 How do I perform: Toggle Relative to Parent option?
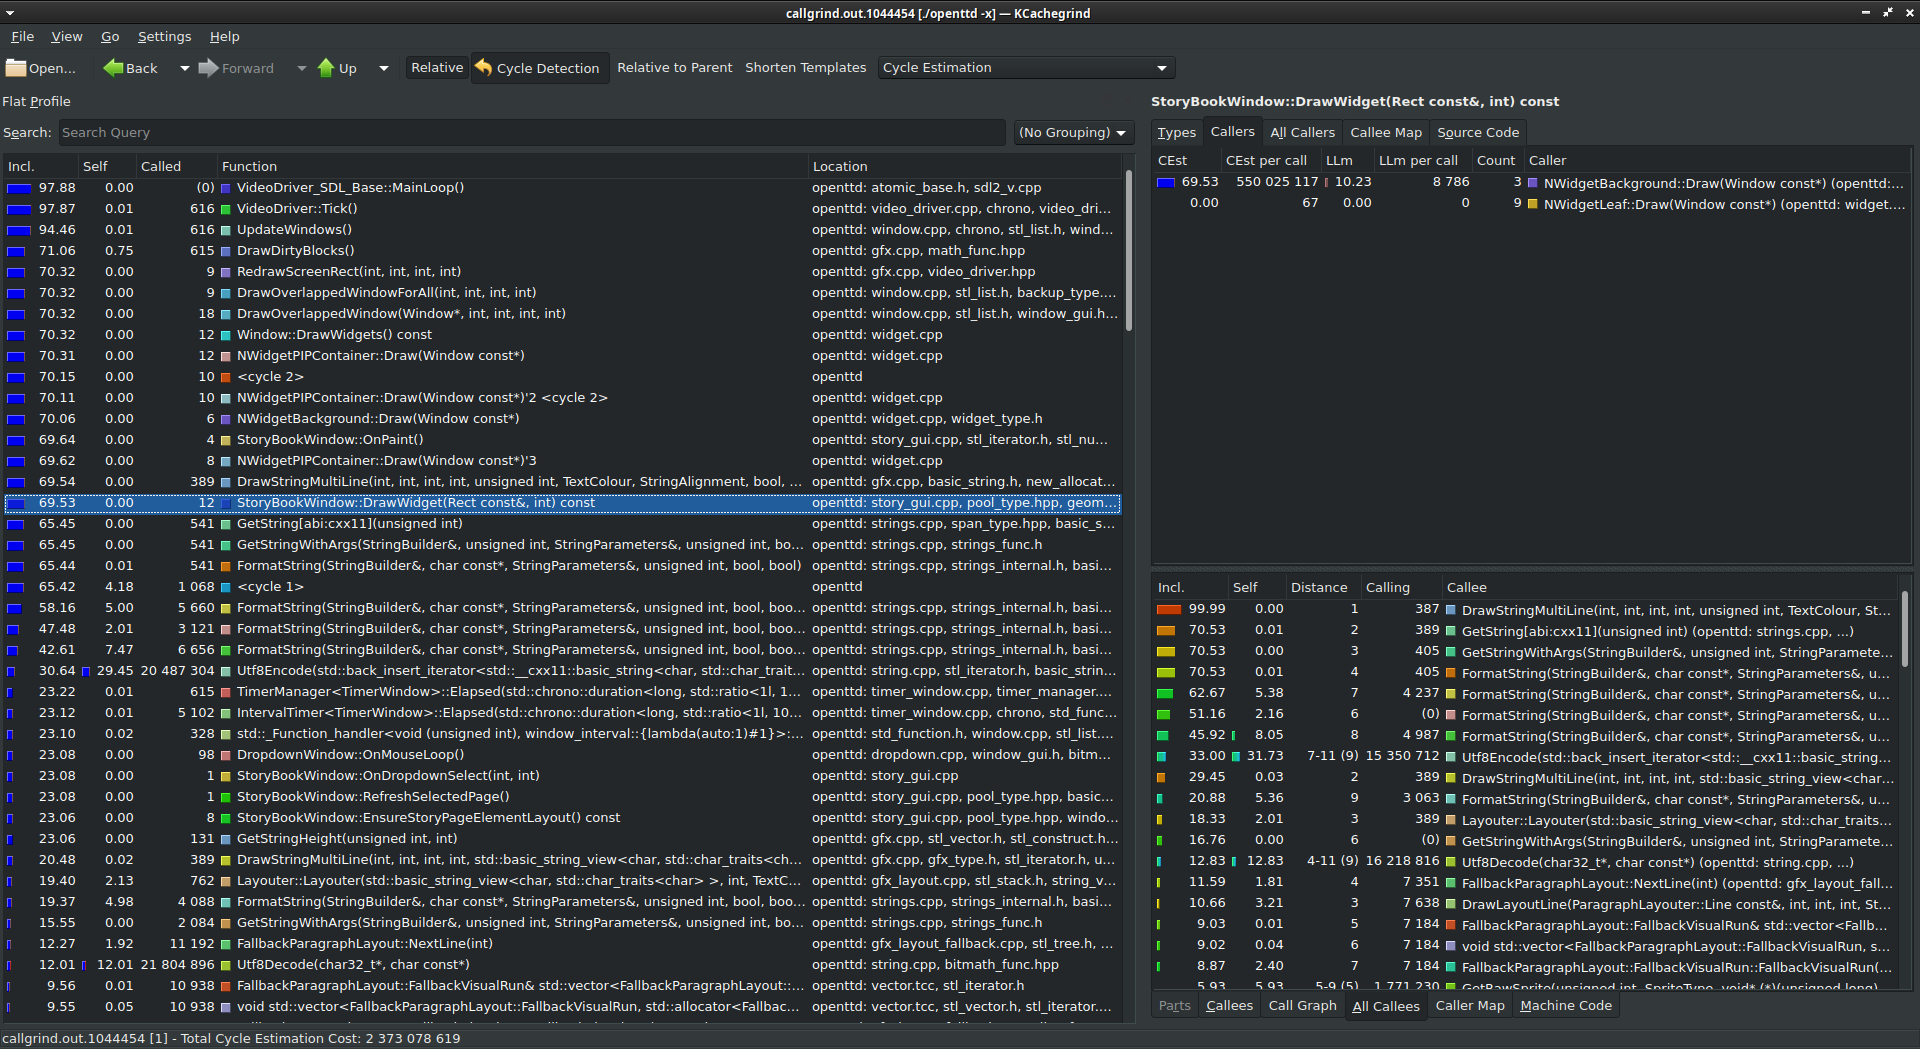tap(674, 68)
